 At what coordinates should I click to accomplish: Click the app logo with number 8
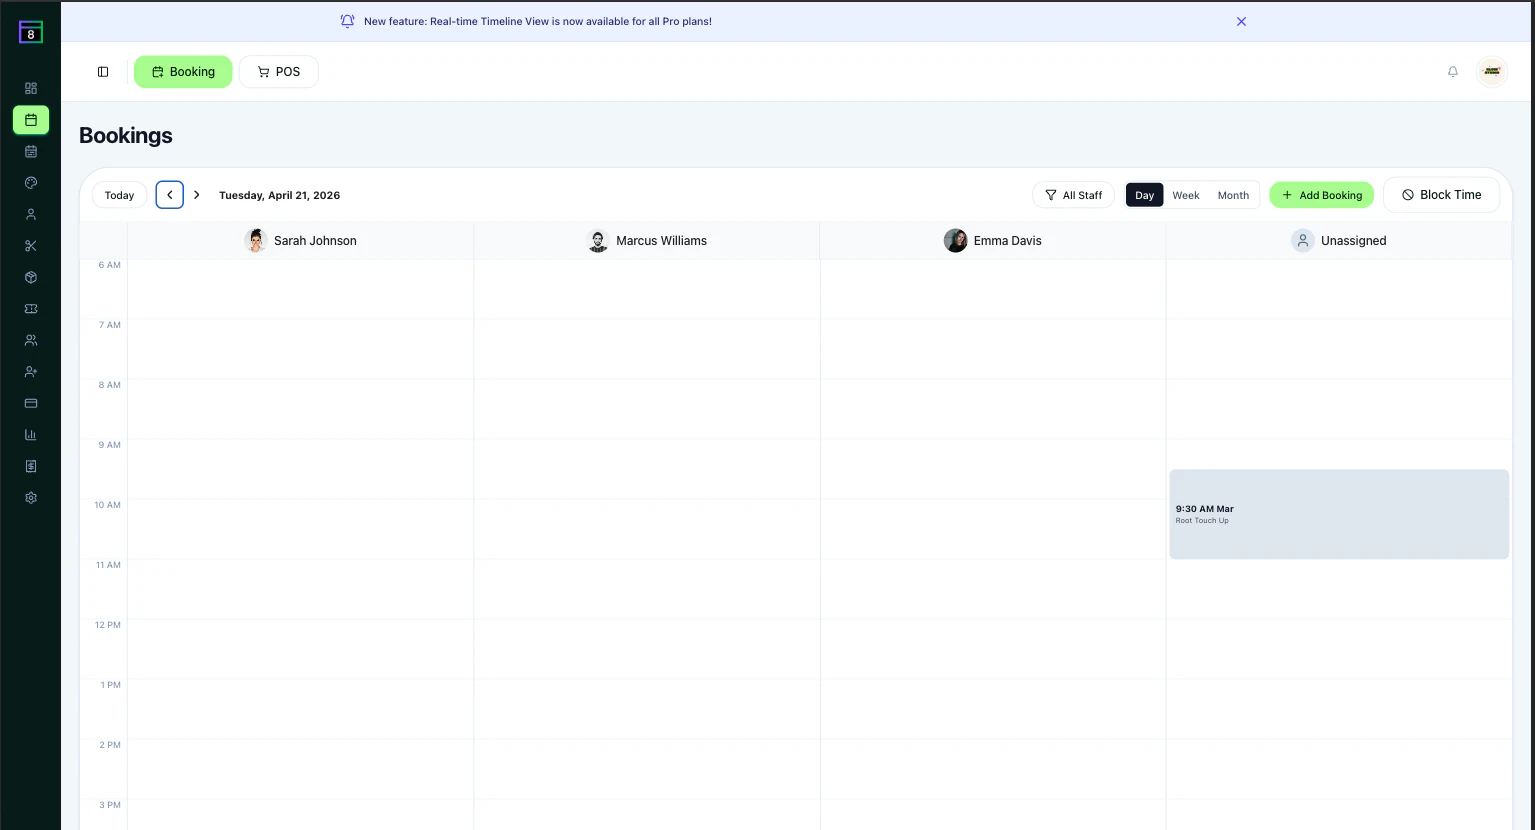pos(31,33)
